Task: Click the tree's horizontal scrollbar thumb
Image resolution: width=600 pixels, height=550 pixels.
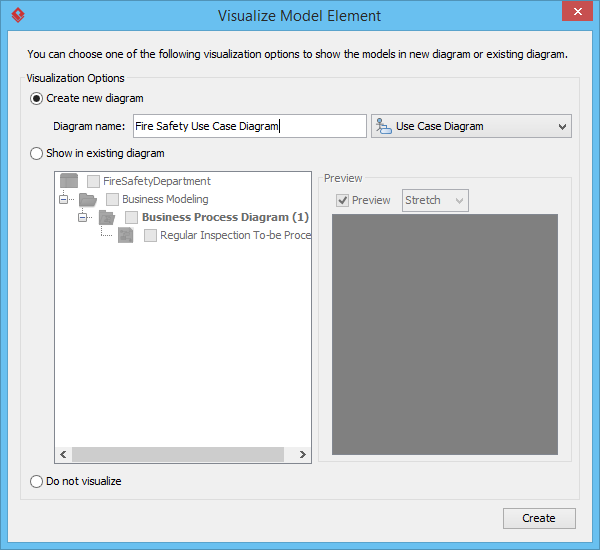Action: (178, 454)
